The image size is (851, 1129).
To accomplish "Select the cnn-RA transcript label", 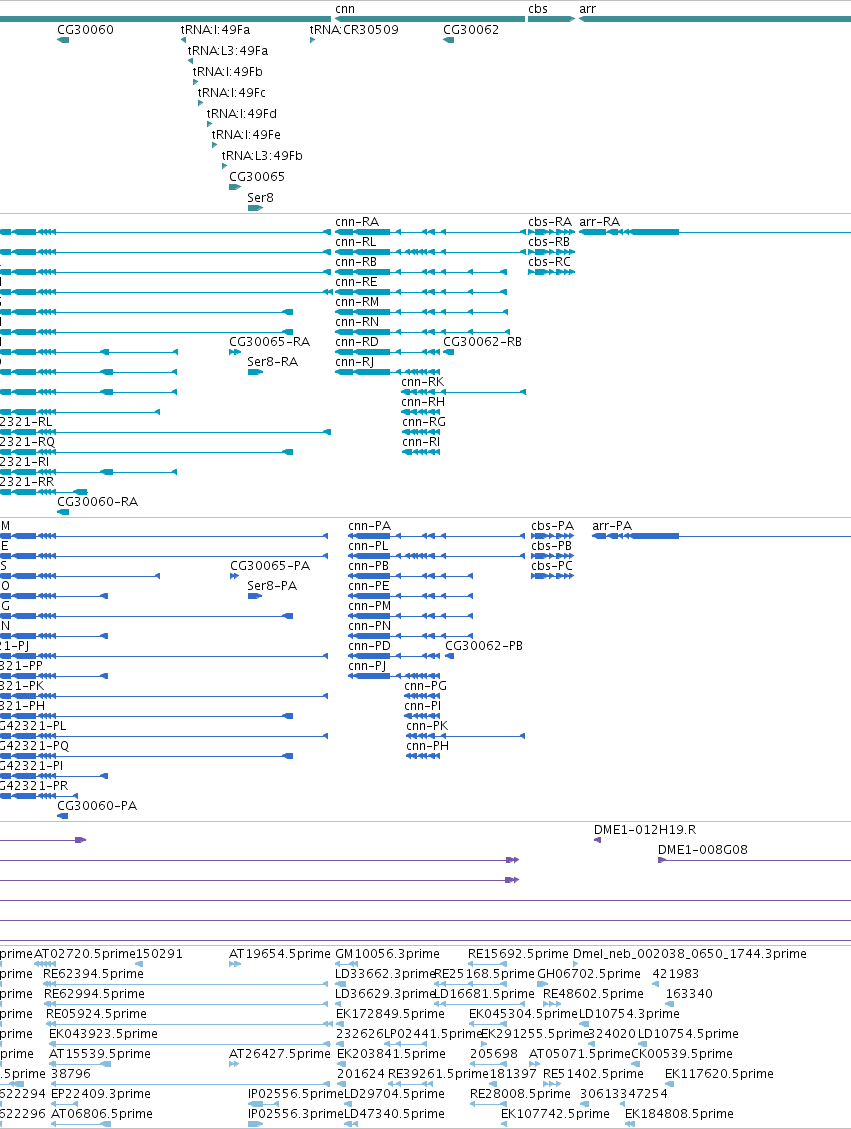I will point(357,222).
